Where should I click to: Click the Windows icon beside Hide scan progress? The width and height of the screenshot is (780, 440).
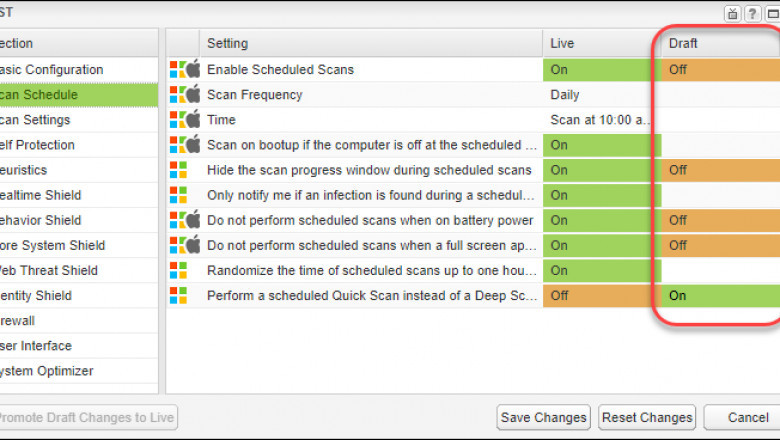tap(178, 170)
